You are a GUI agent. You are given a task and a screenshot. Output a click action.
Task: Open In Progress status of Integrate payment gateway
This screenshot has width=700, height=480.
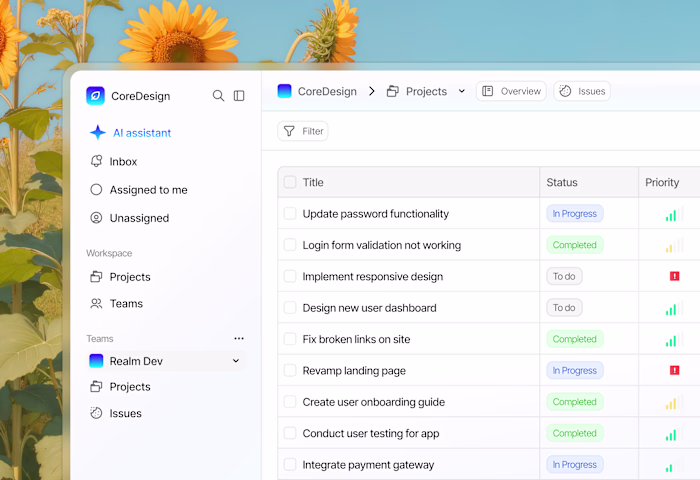click(x=575, y=464)
